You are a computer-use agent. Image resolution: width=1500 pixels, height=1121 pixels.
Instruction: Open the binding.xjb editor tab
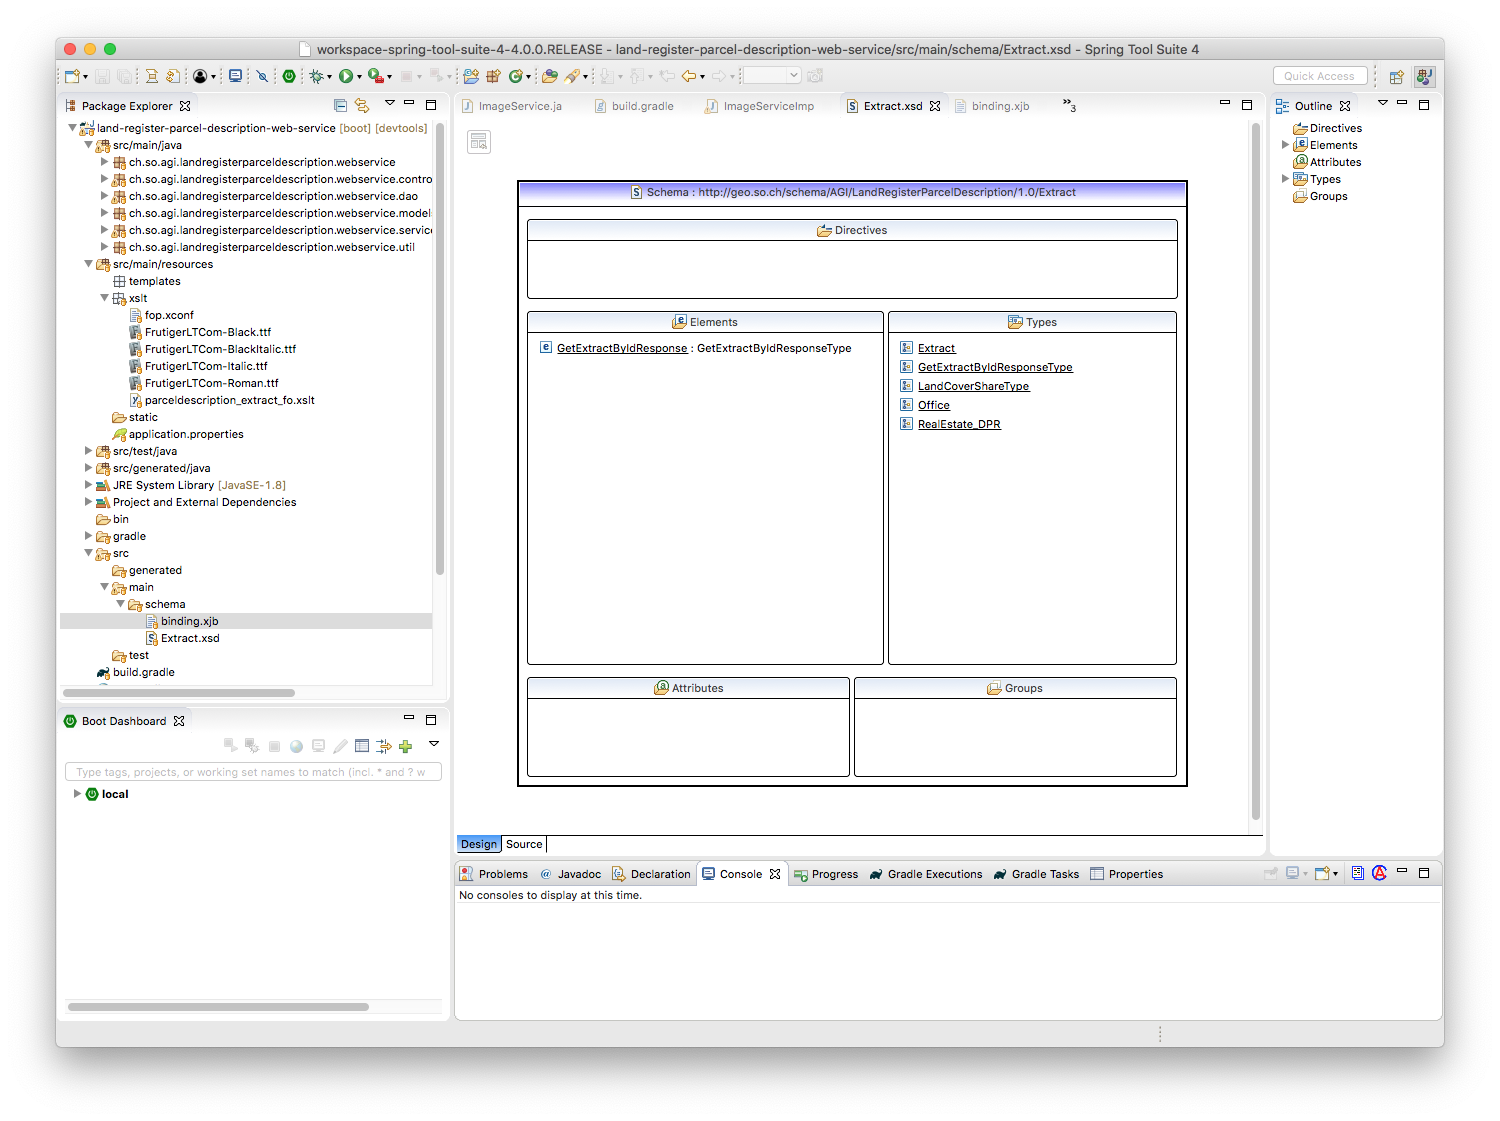coord(992,106)
